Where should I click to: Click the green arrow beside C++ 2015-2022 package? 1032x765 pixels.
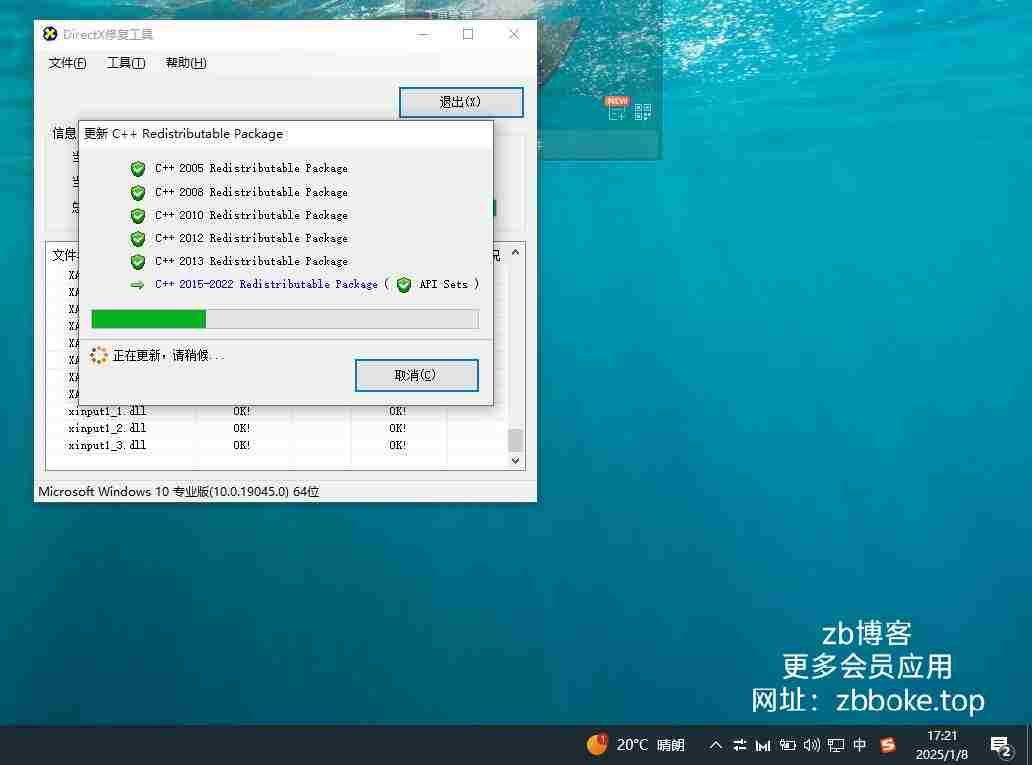click(137, 285)
